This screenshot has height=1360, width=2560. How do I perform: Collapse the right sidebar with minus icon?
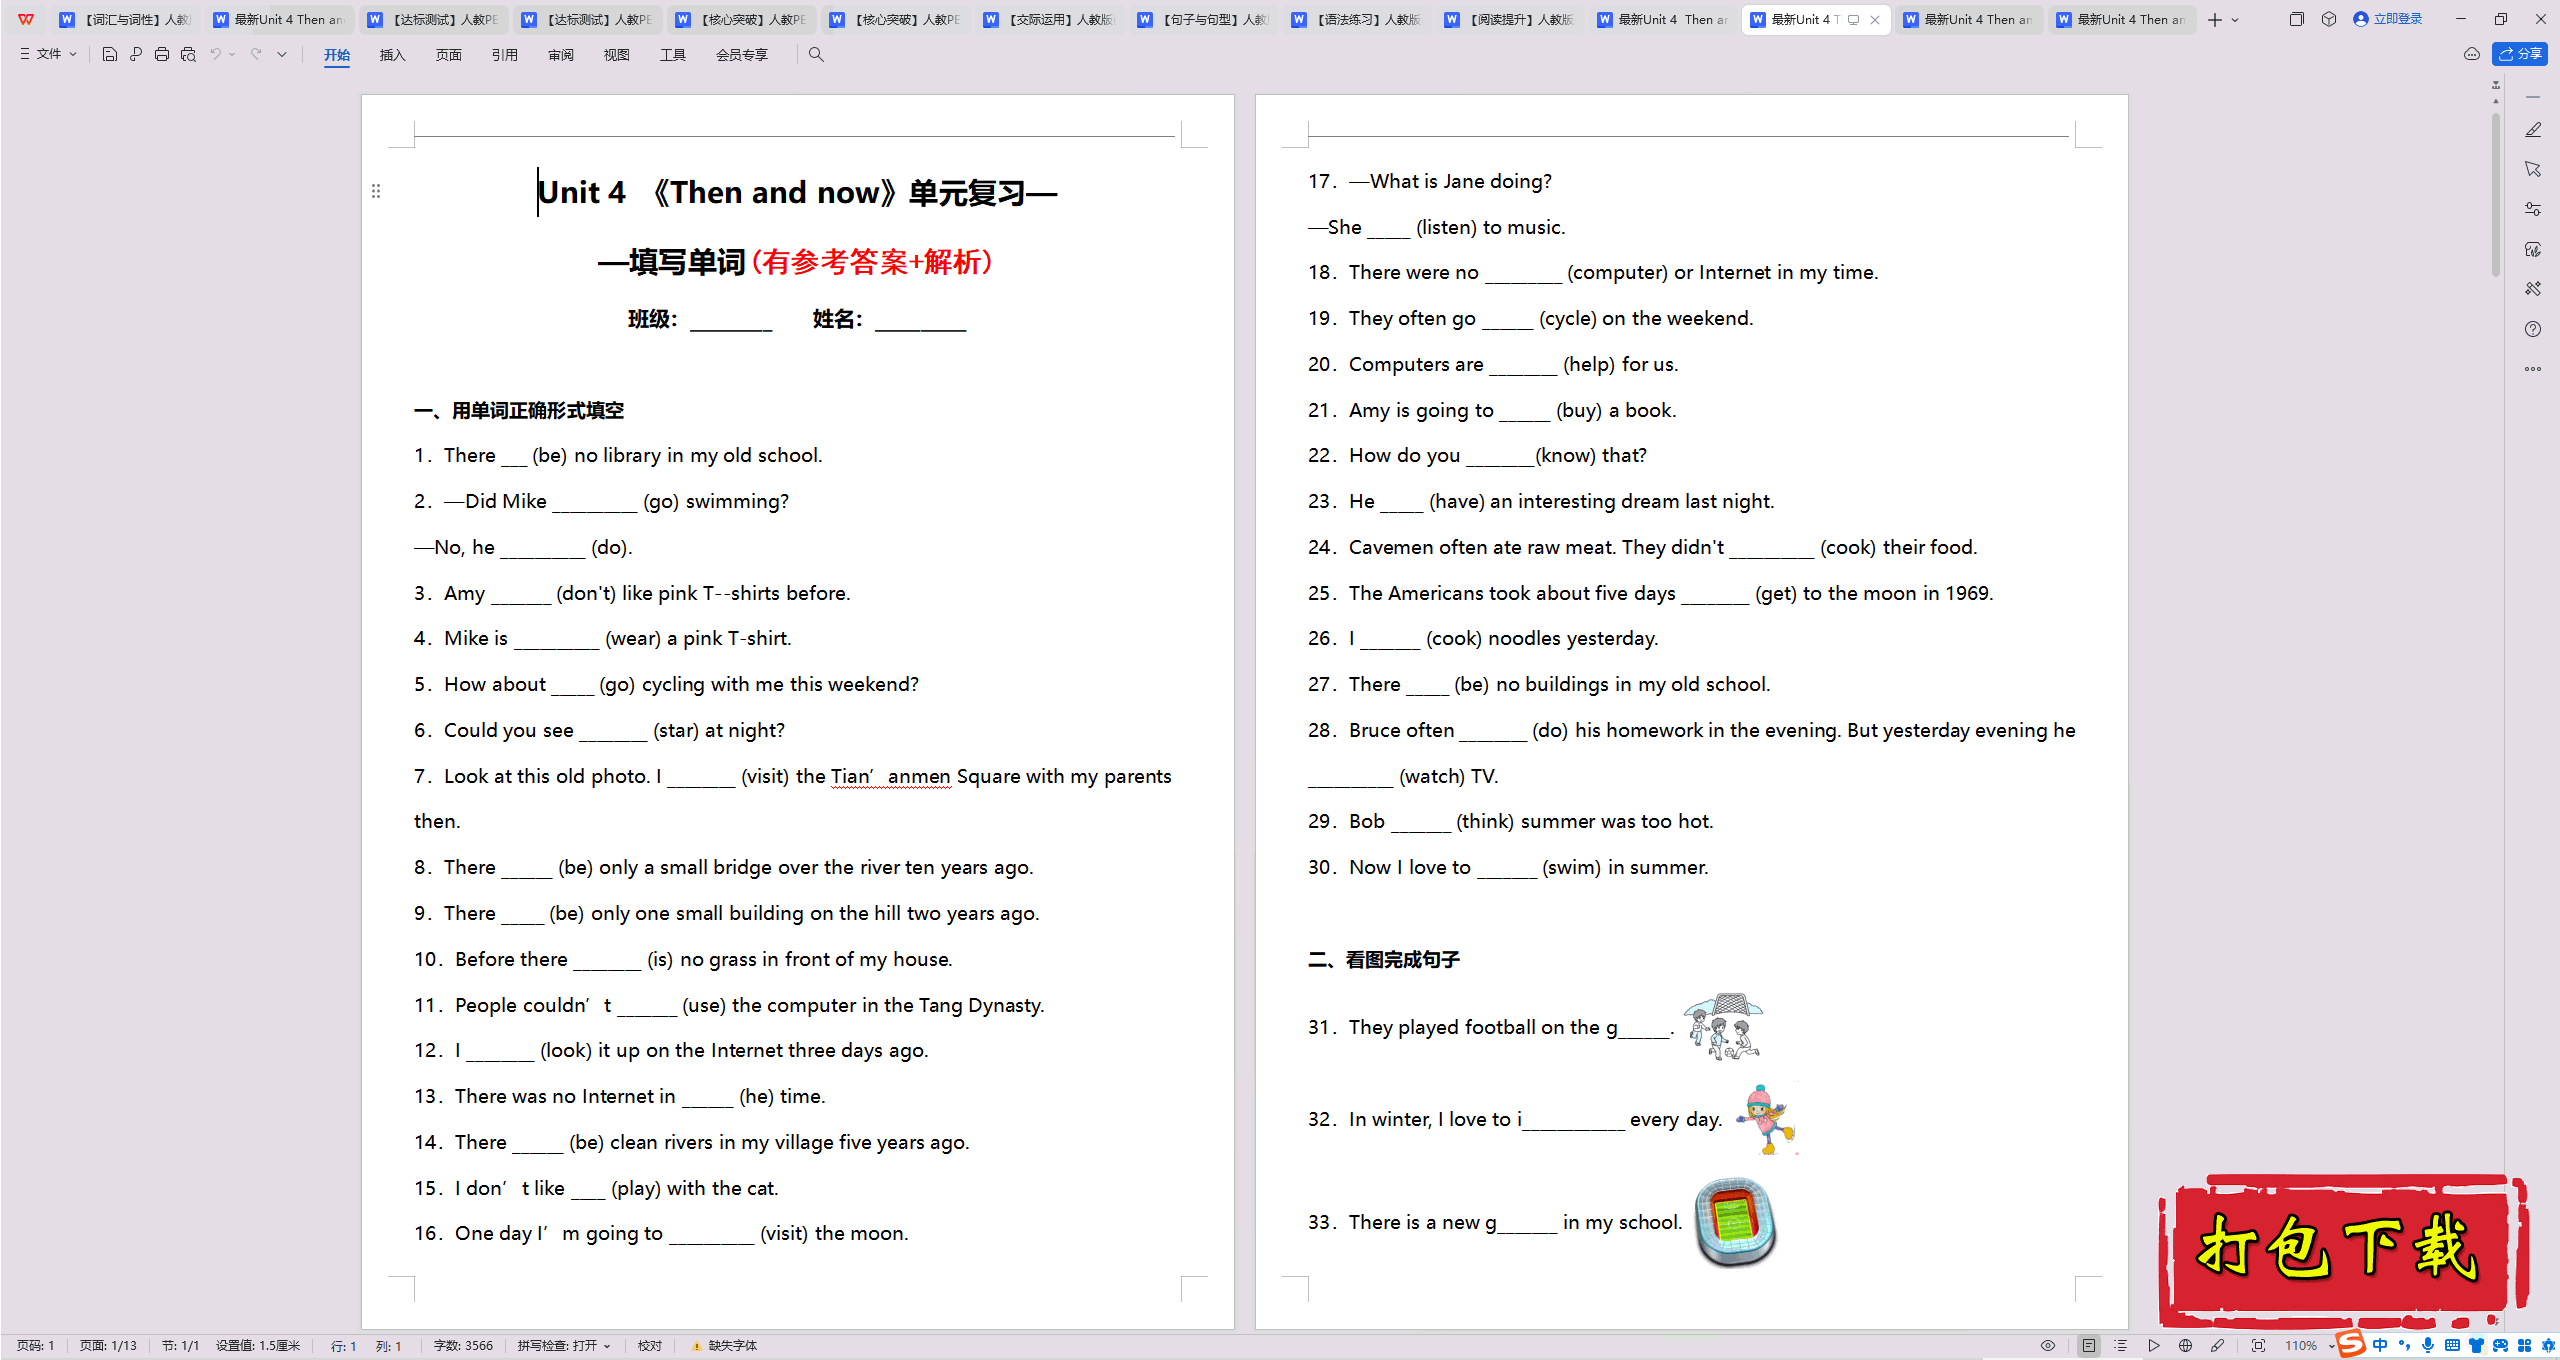(2532, 97)
